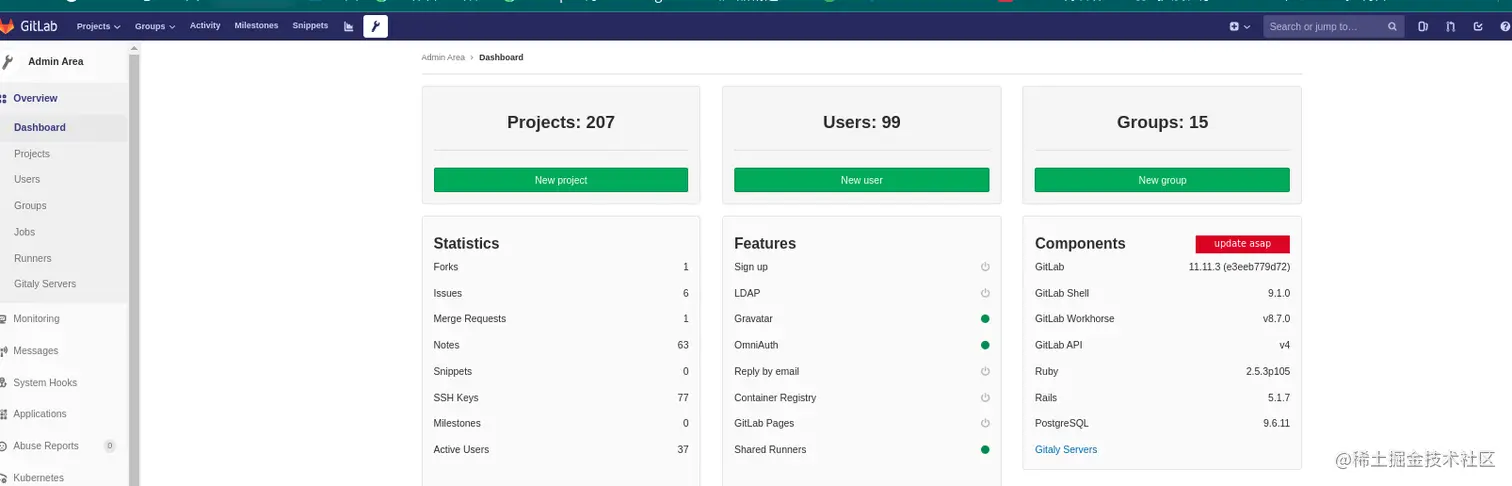
Task: Click the Gravatar green status dot
Action: click(x=985, y=319)
